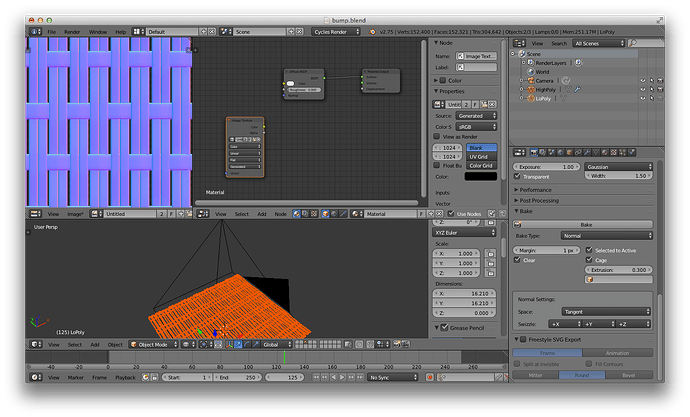Screen dimensions: 690x417
Task: Select the texture nodes tree type icon
Action: tap(314, 214)
